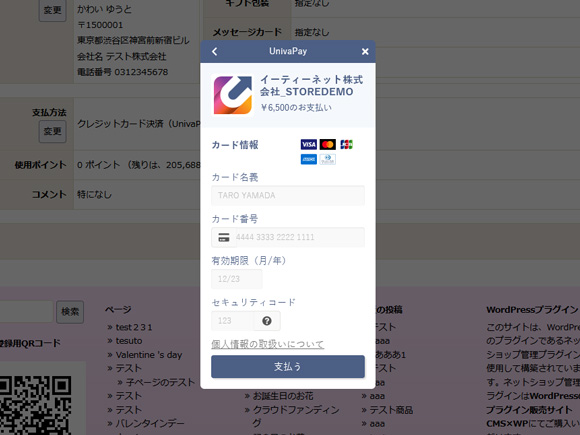
Task: Click the WordPressプラグイン heading
Action: 532,310
